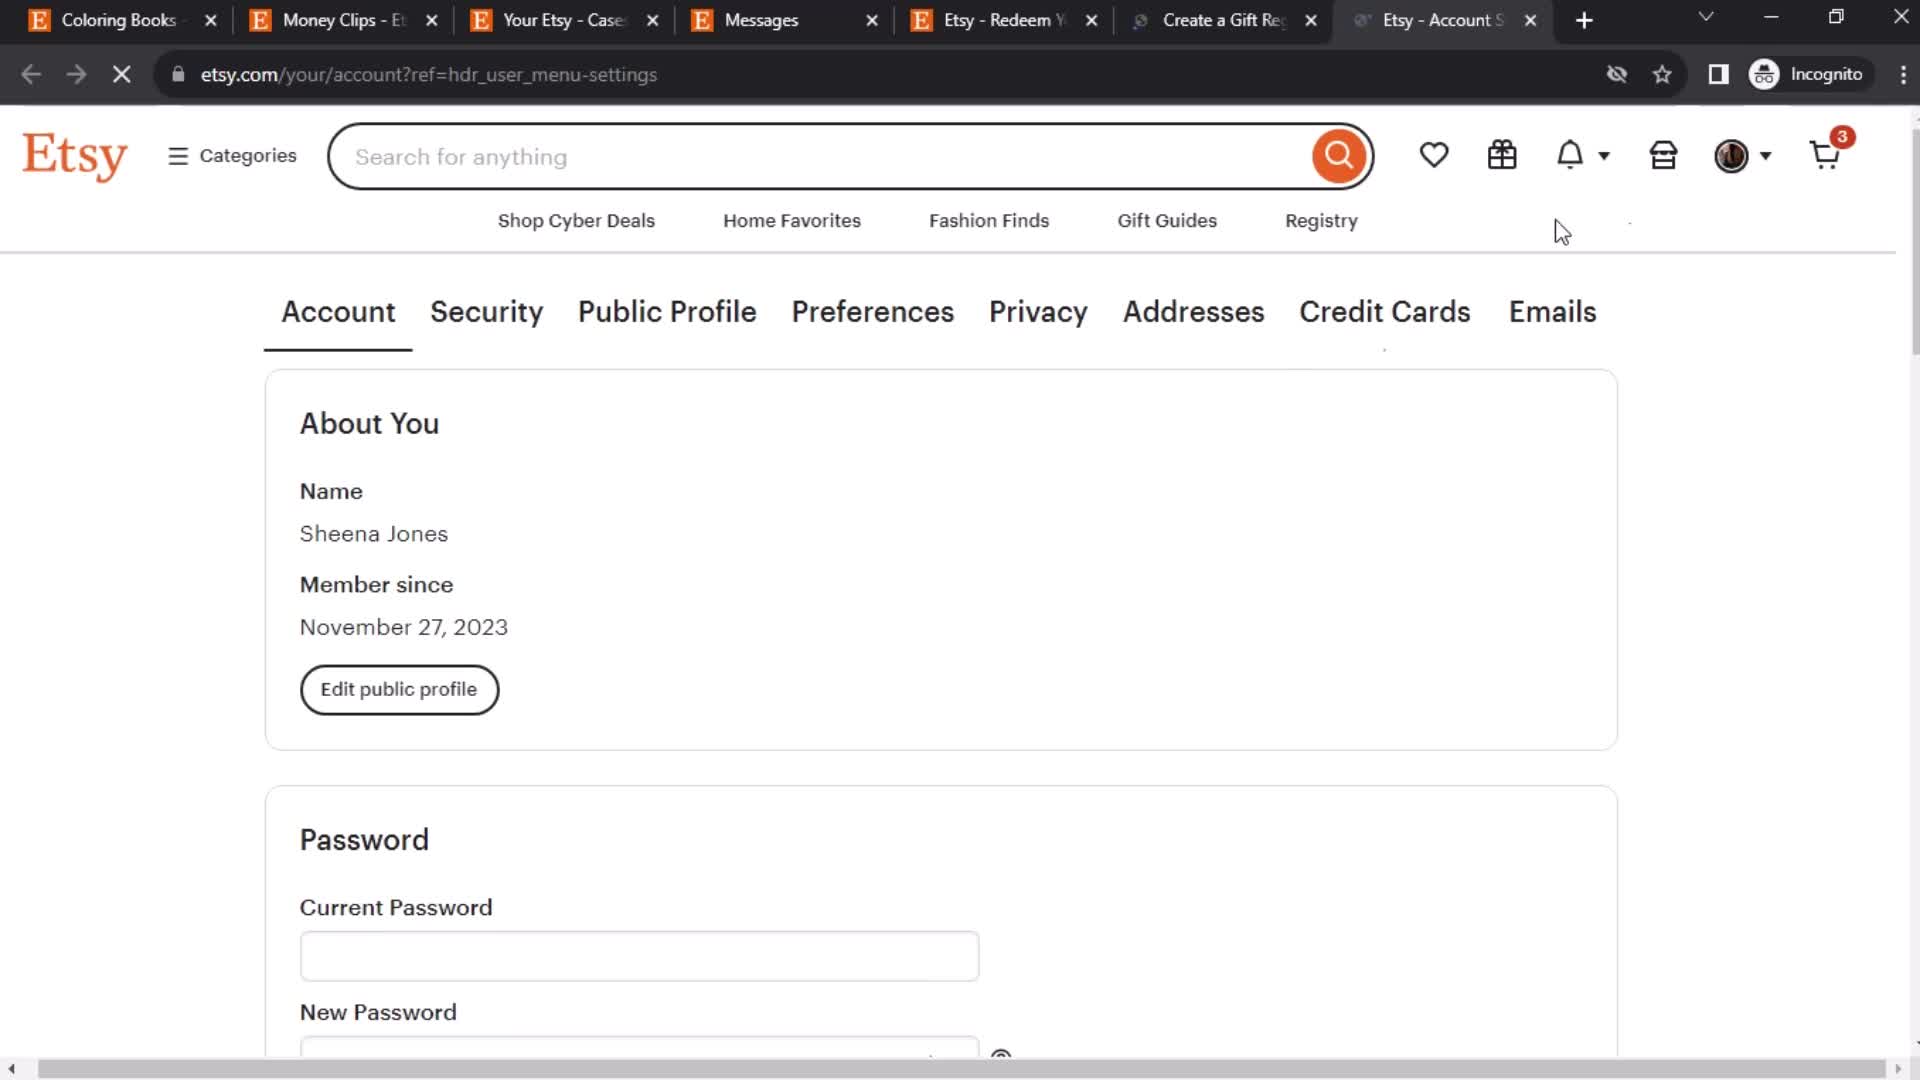Image resolution: width=1920 pixels, height=1080 pixels.
Task: Click the New Password input field
Action: point(638,1051)
